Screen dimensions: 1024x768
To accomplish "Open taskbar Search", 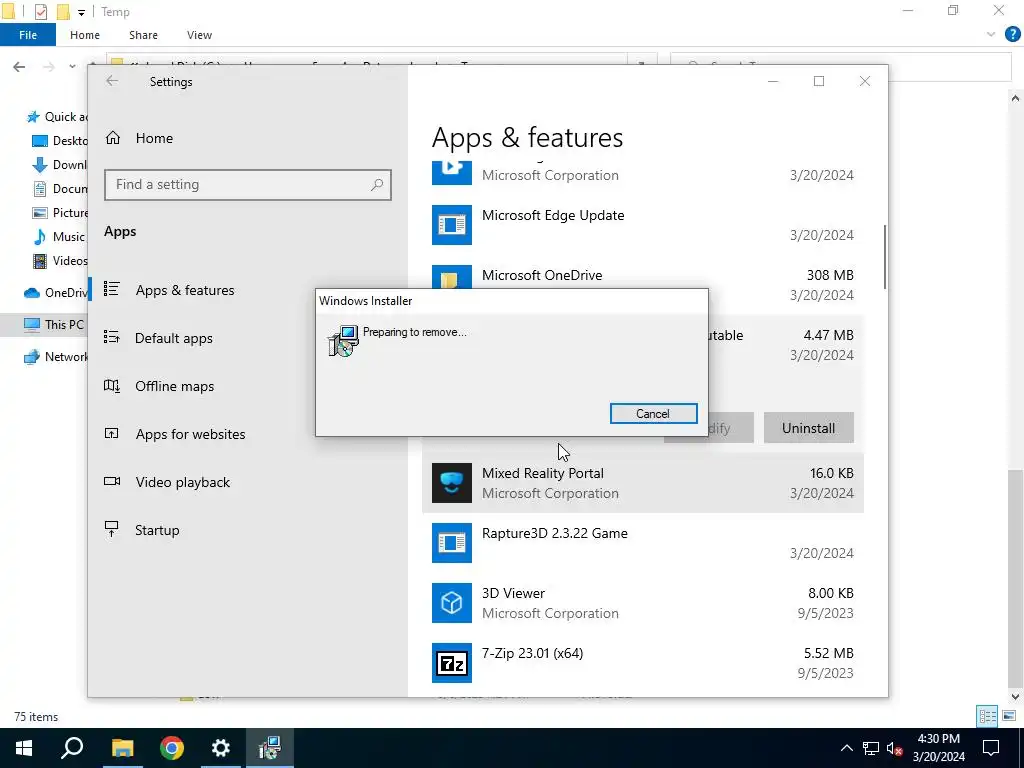I will coord(72,748).
